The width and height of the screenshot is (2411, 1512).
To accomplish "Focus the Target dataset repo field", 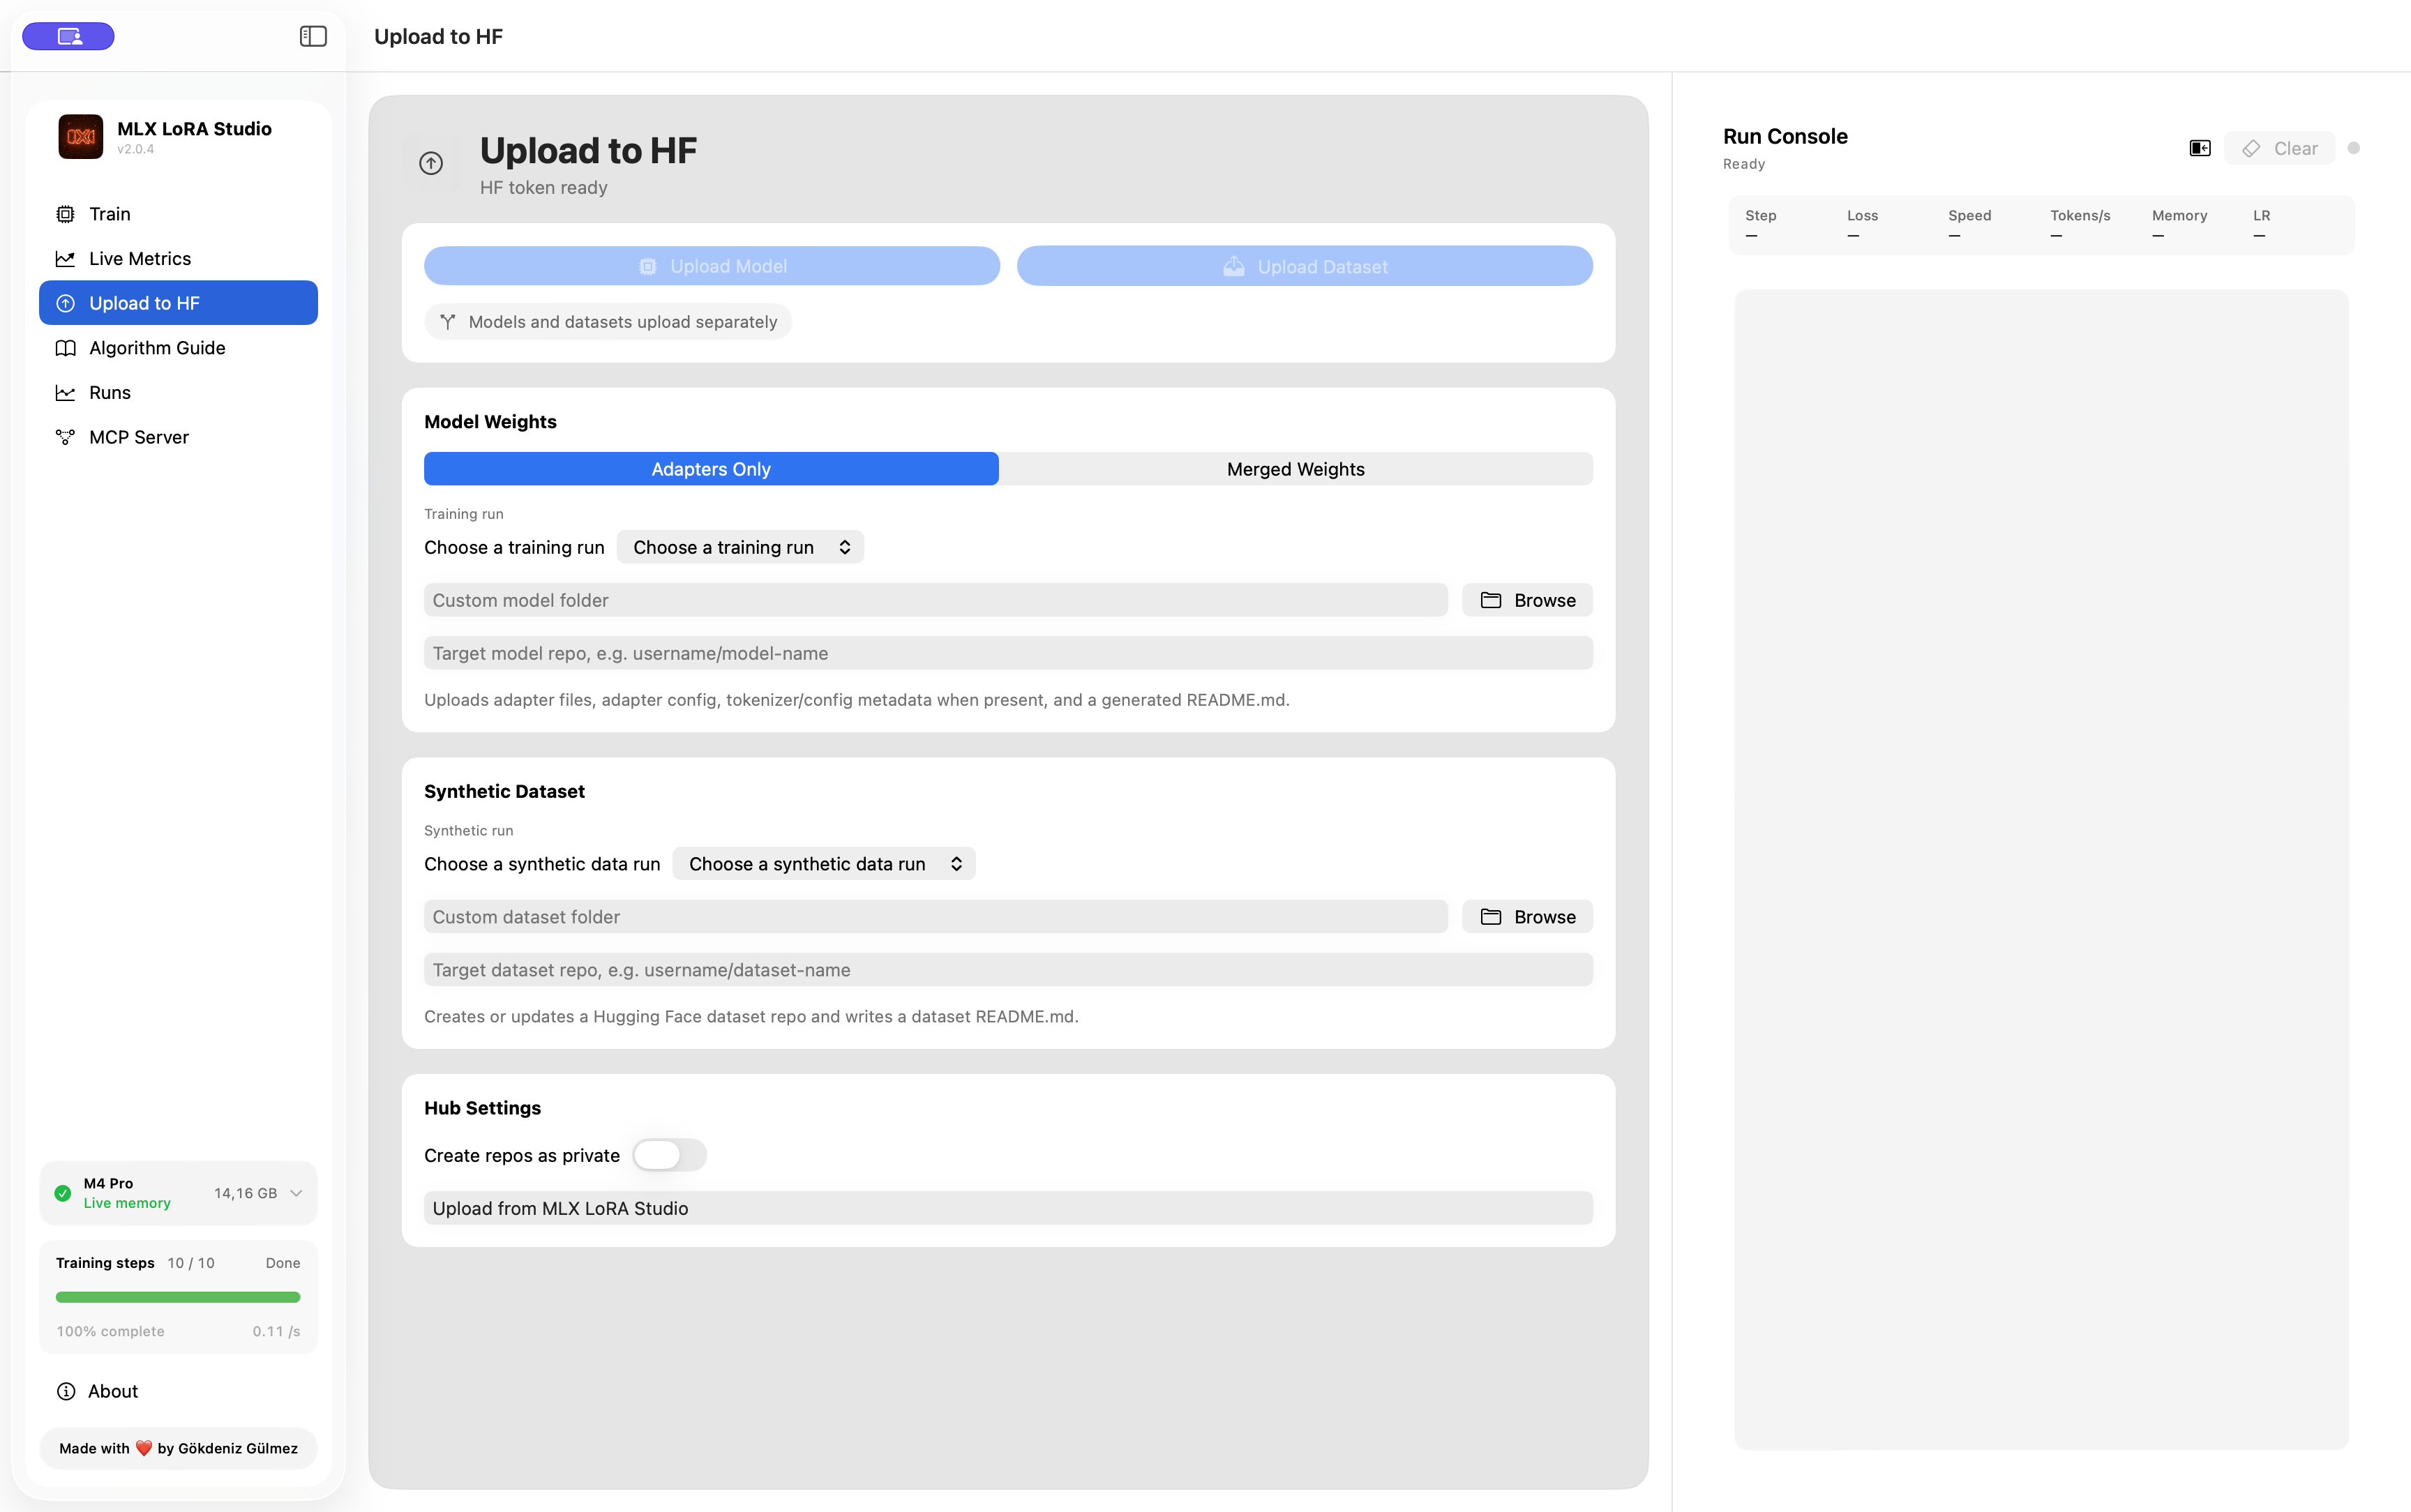I will point(1008,970).
